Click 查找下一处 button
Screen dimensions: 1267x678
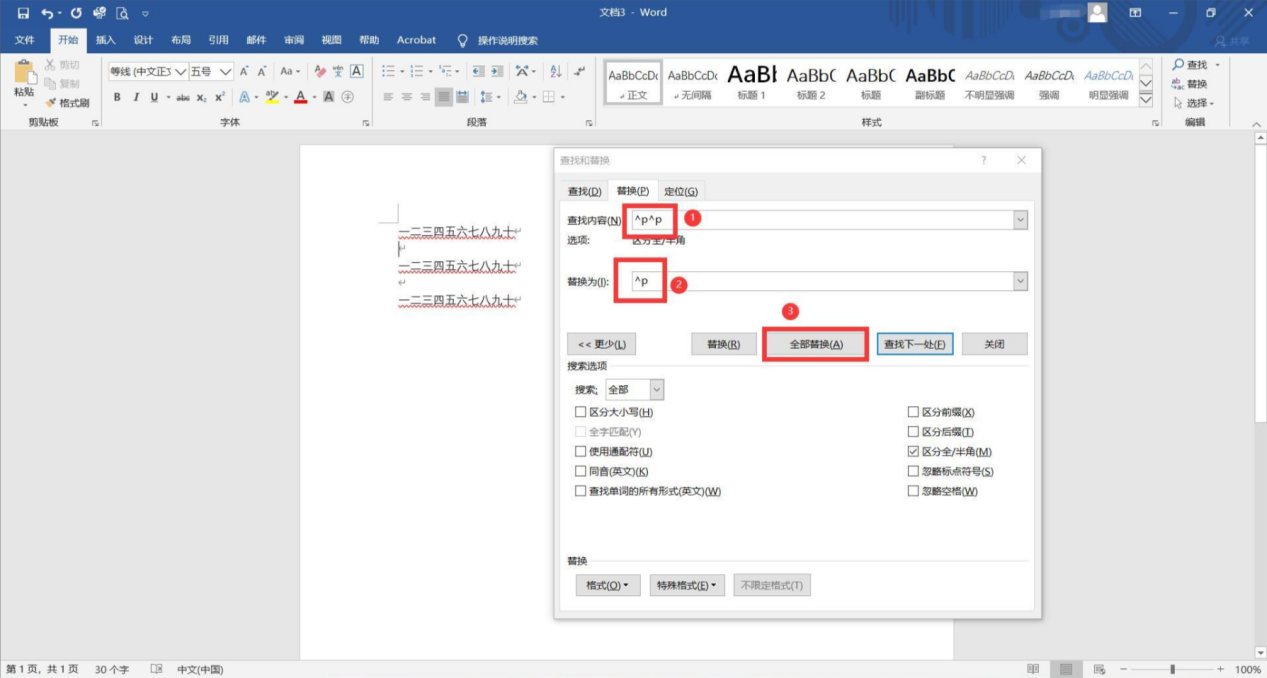tap(915, 344)
